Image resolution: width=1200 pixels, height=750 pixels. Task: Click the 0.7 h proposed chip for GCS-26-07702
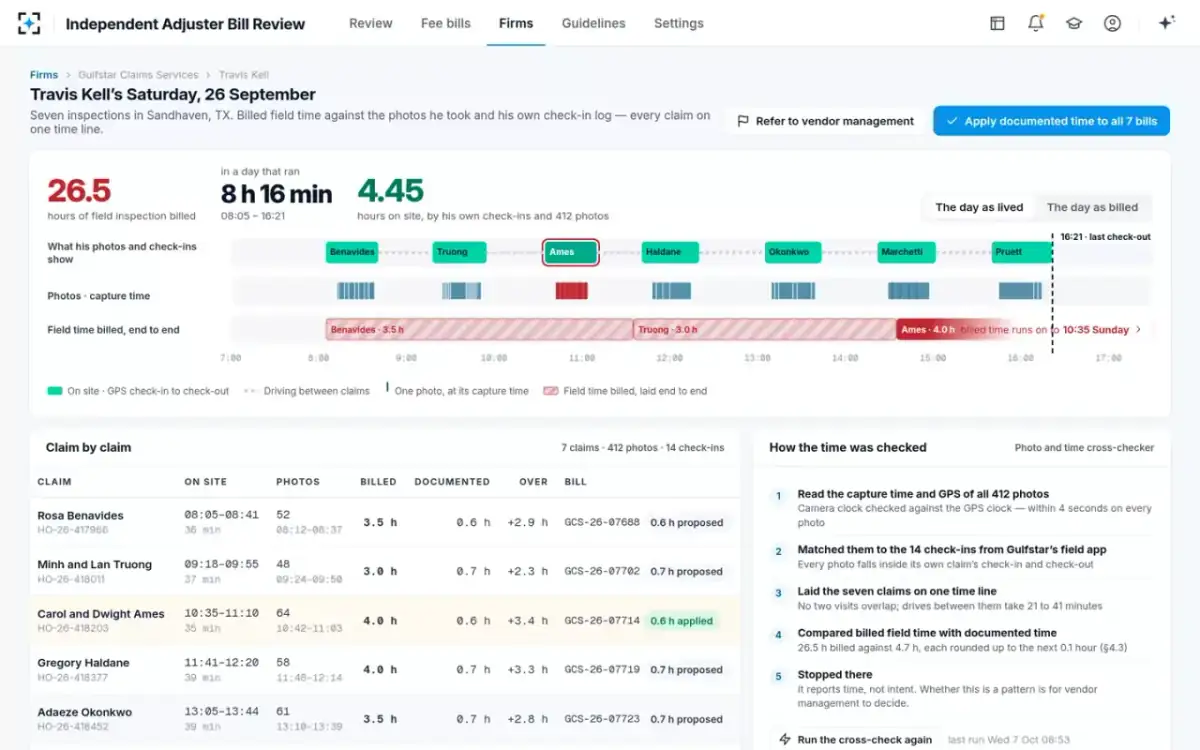(x=686, y=572)
